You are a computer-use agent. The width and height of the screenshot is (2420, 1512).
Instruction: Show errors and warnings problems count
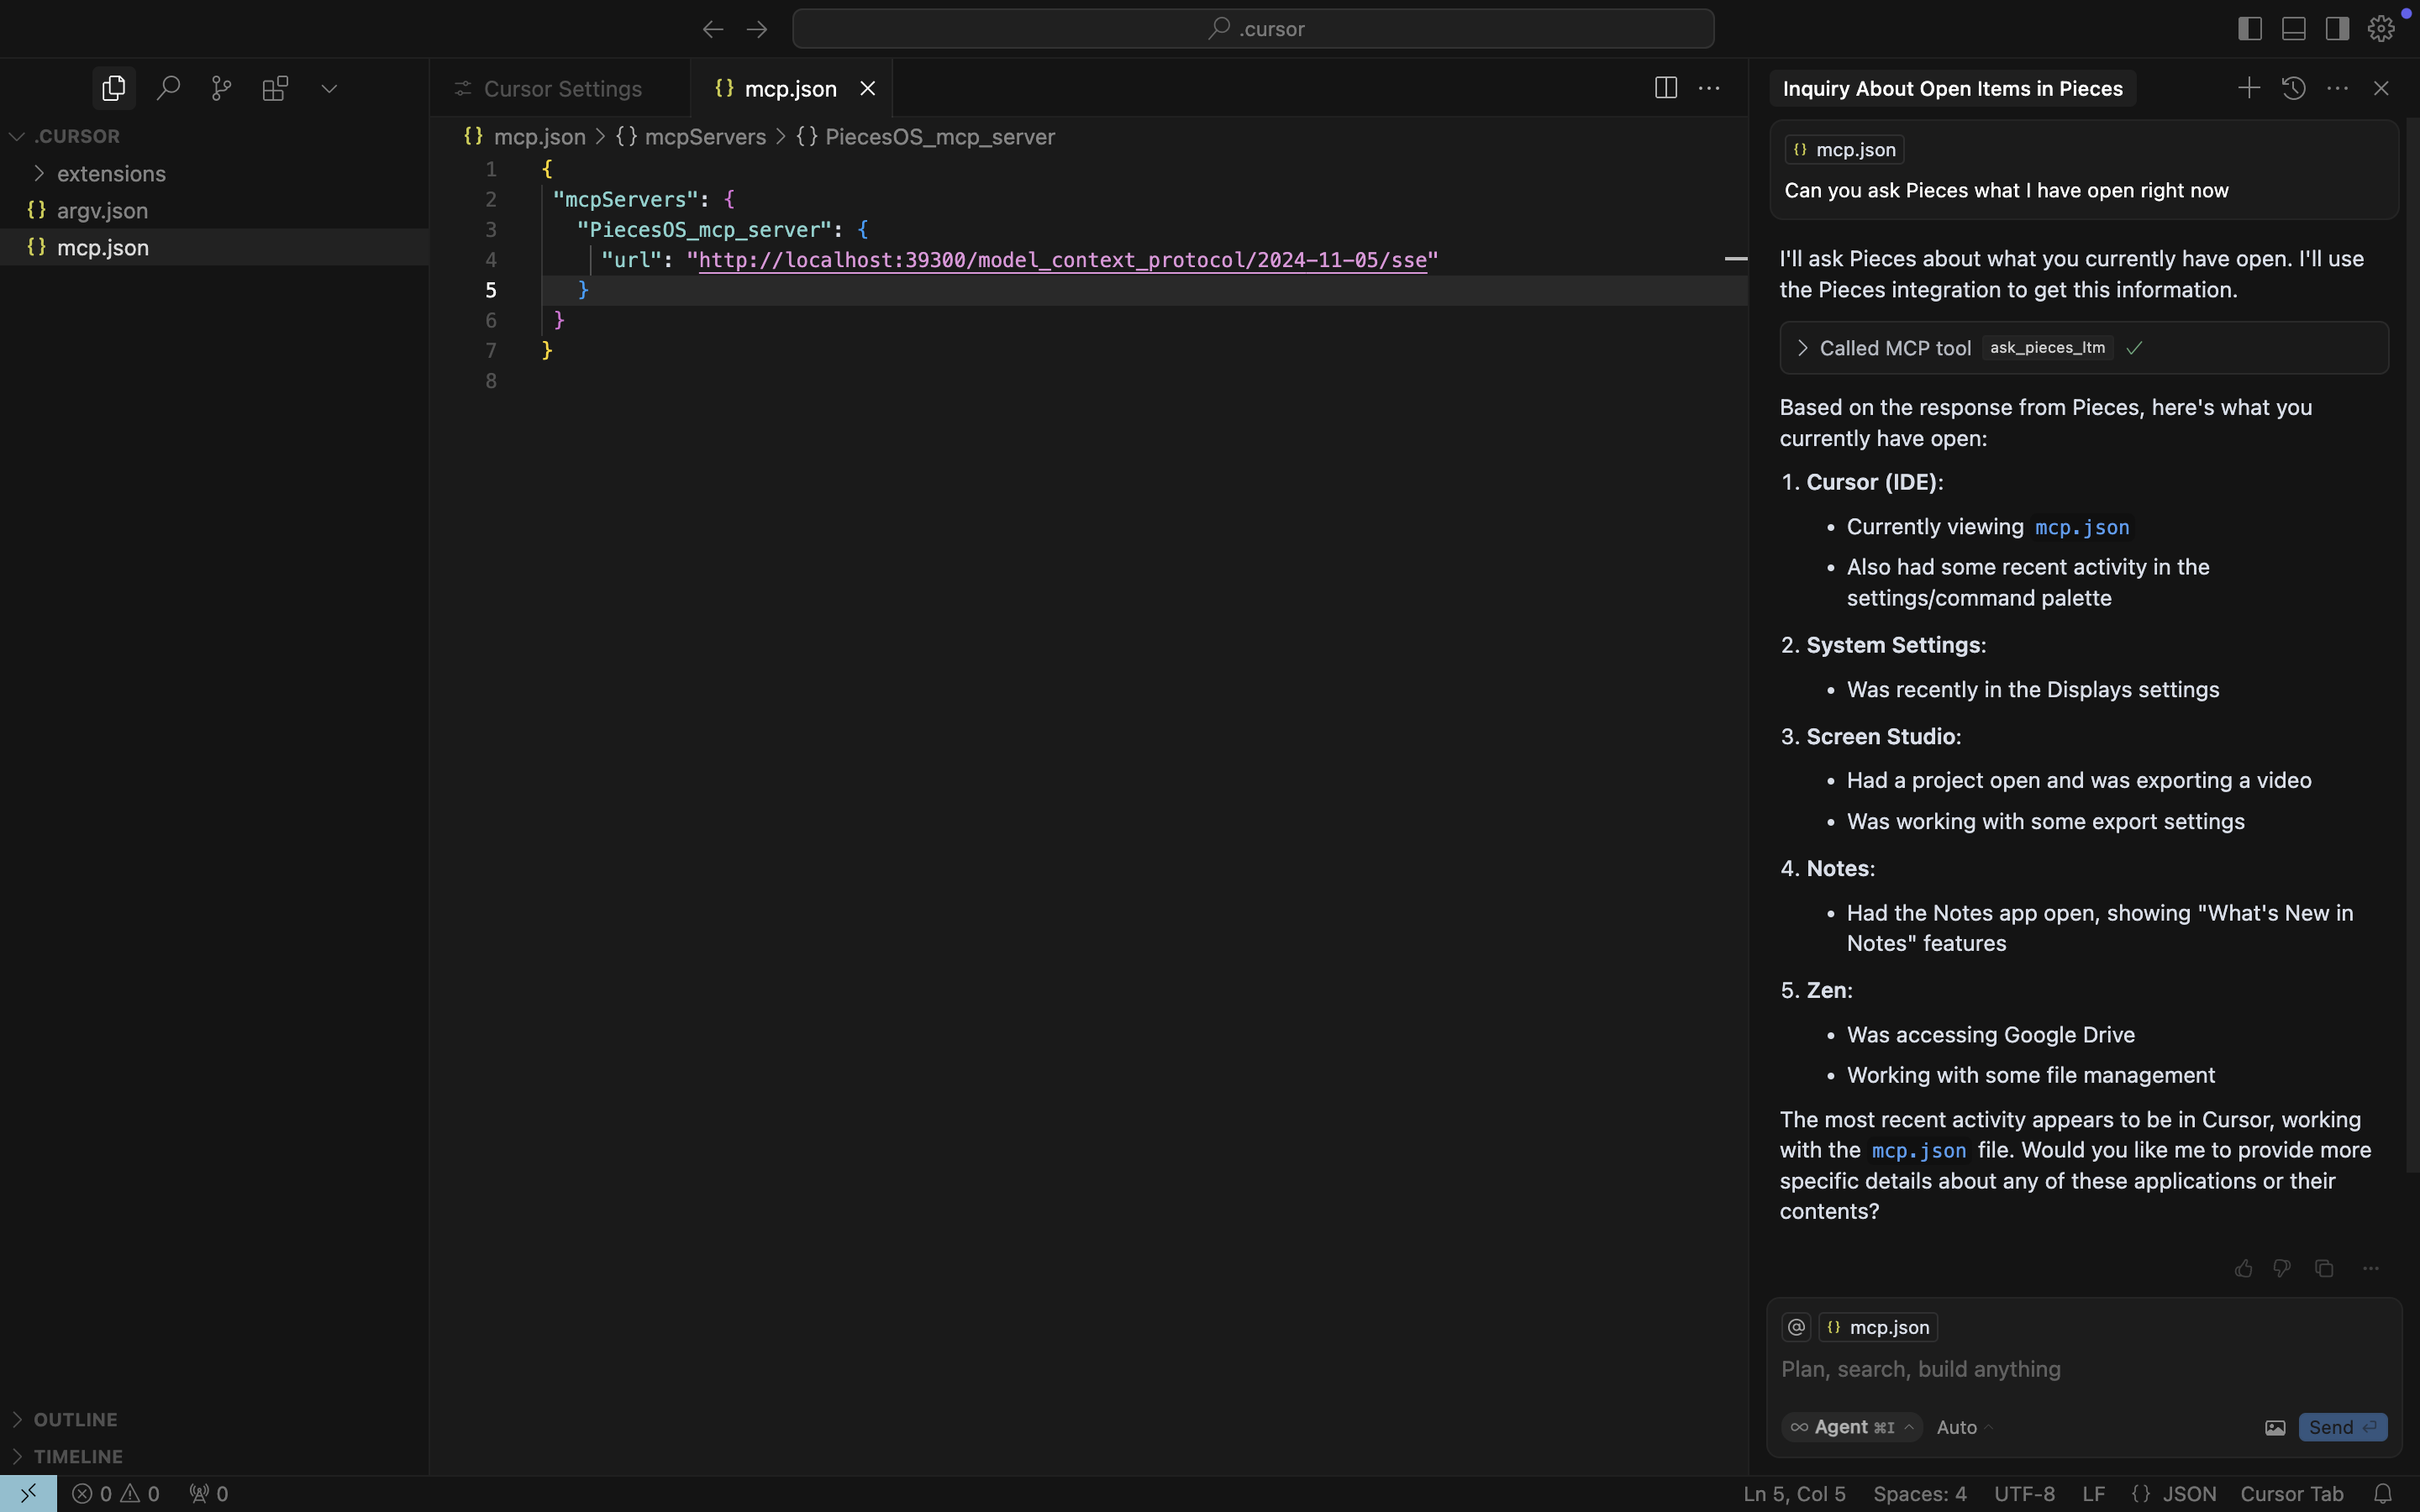pos(116,1493)
